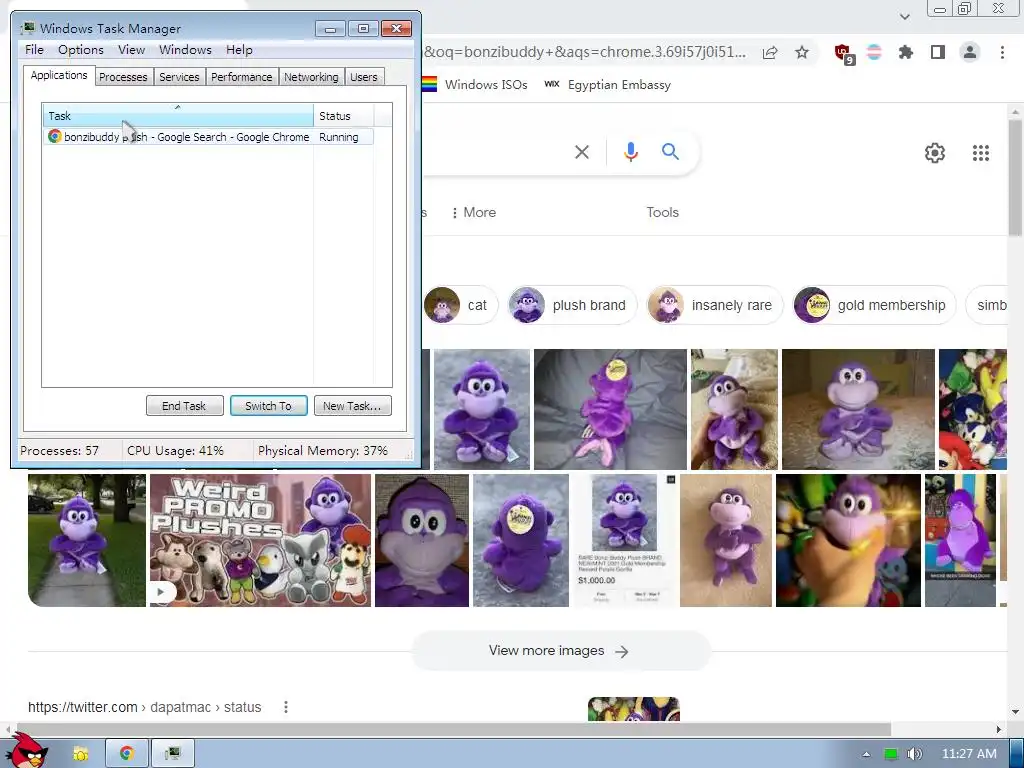Select the bonzibuddy Google Chrome task row
The width and height of the screenshot is (1024, 768).
209,136
